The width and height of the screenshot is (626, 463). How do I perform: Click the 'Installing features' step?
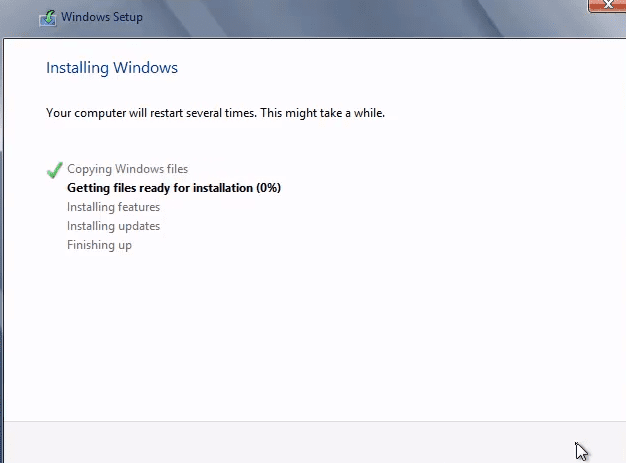pos(113,207)
